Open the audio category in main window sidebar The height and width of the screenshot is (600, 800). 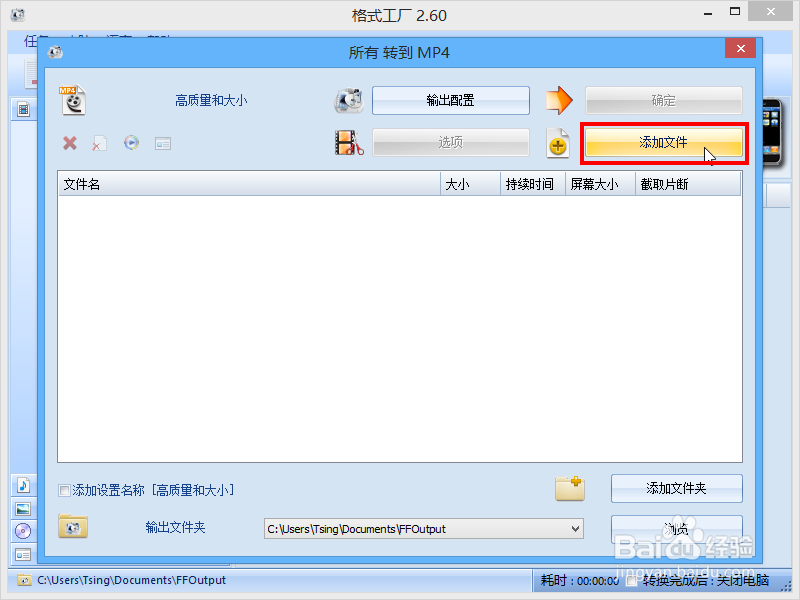(x=23, y=485)
